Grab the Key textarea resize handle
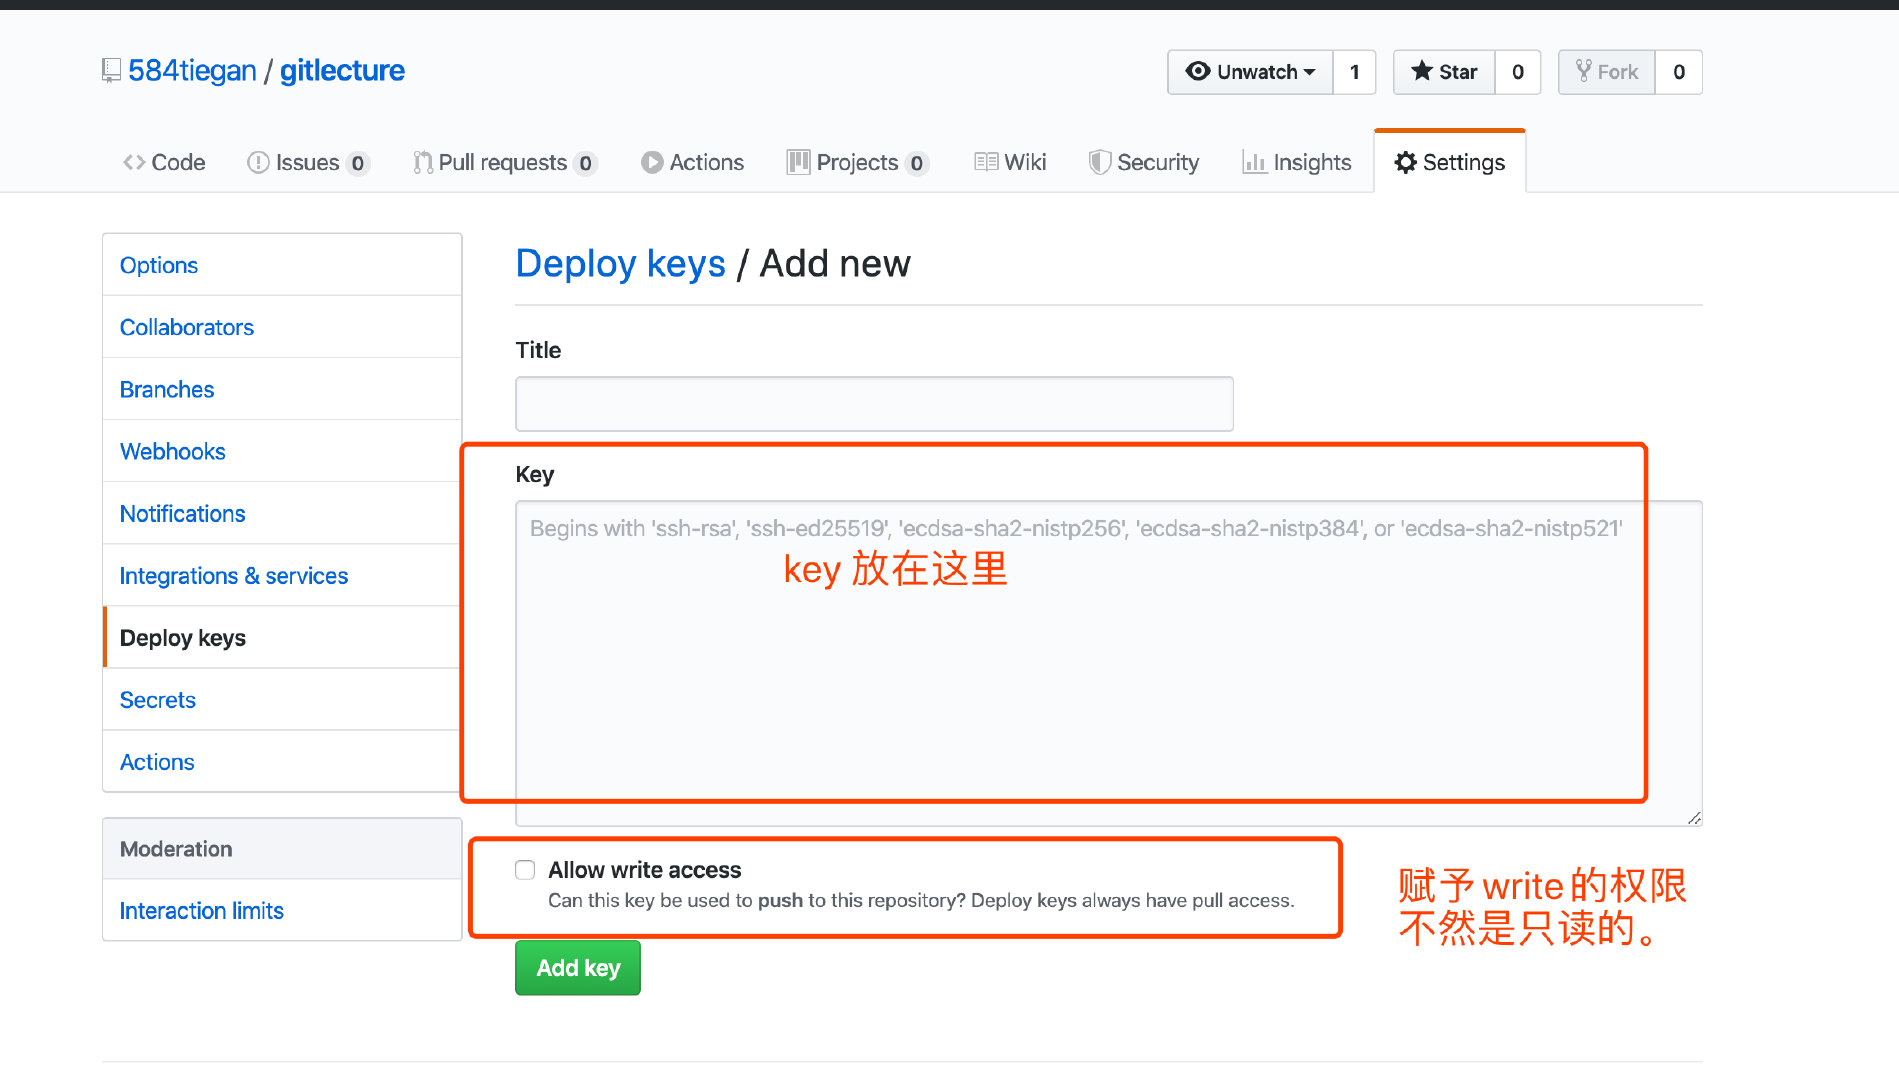 click(1694, 818)
